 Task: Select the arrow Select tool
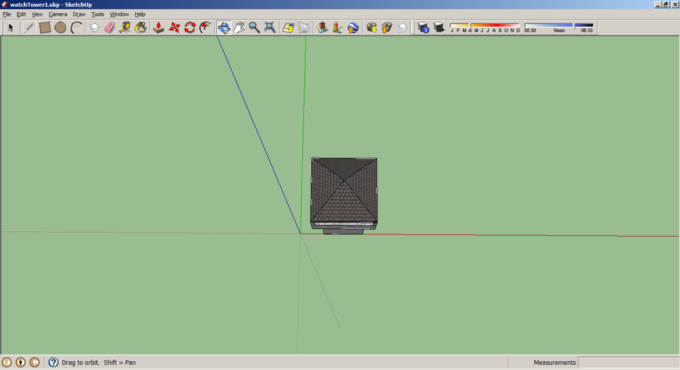(x=11, y=28)
